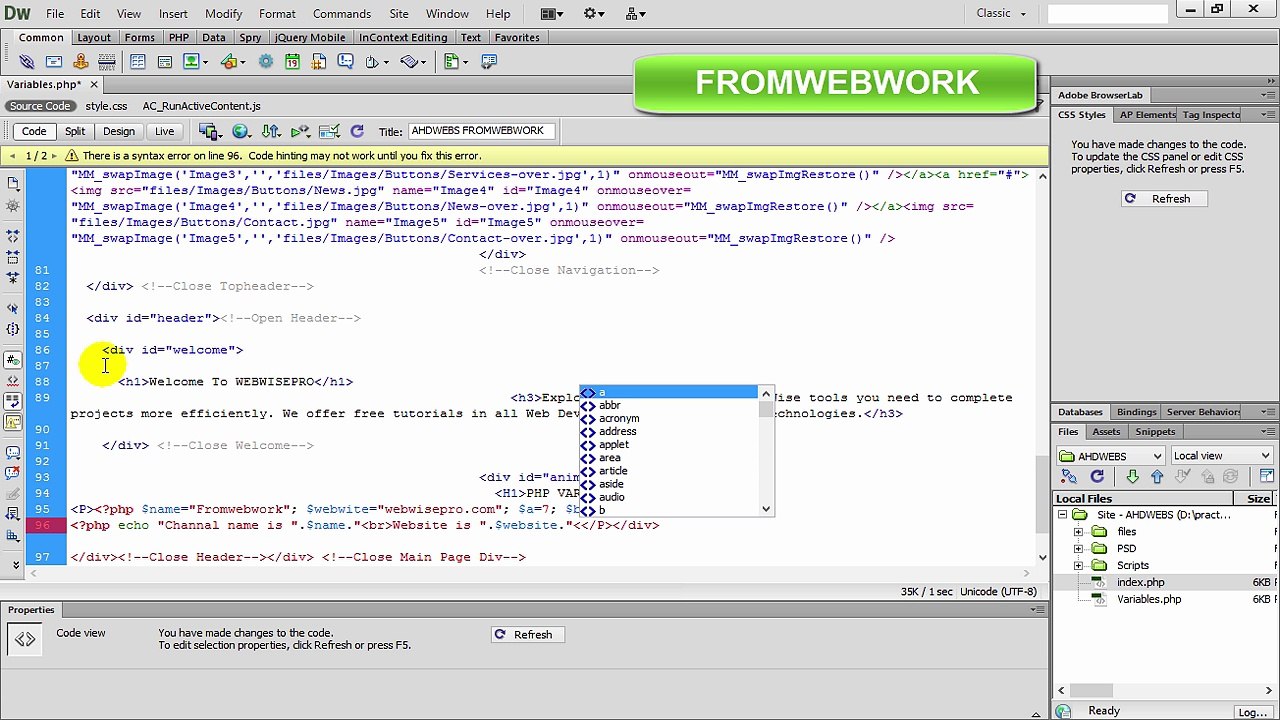Screen dimensions: 1280x720
Task: Expand the Scripts folder
Action: (1079, 566)
